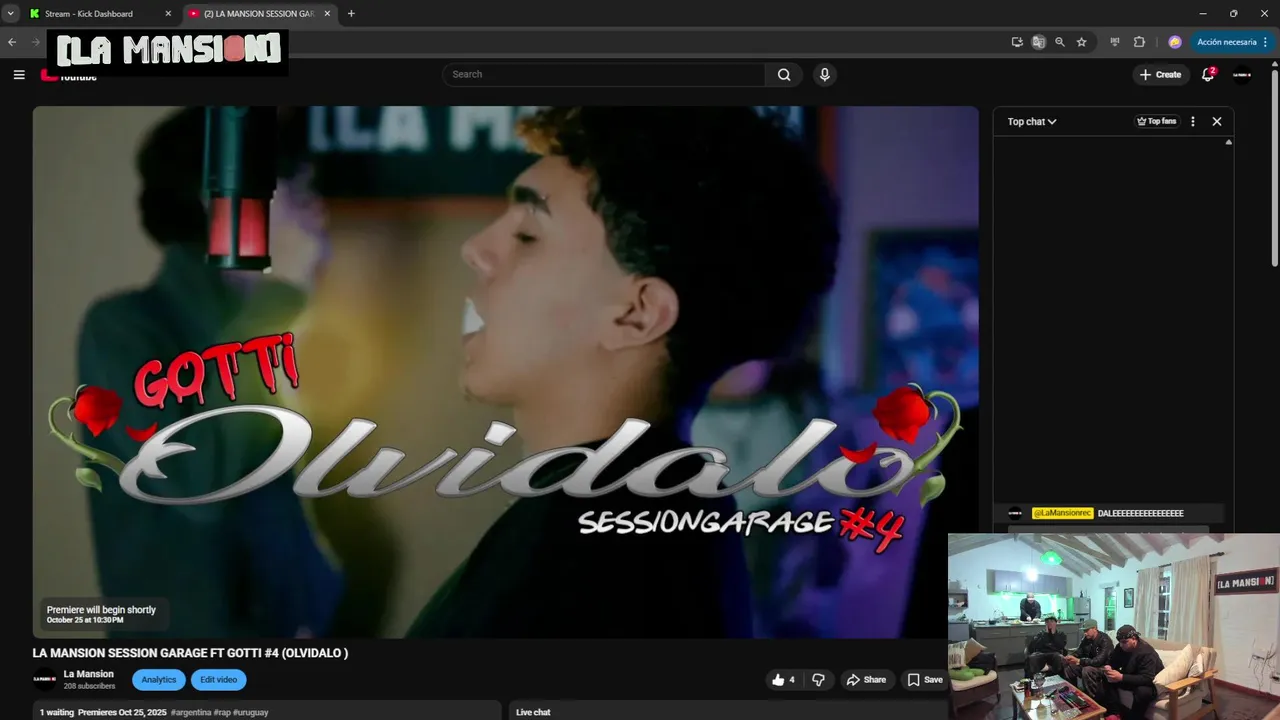Click the 208 subscribers count

coord(89,686)
